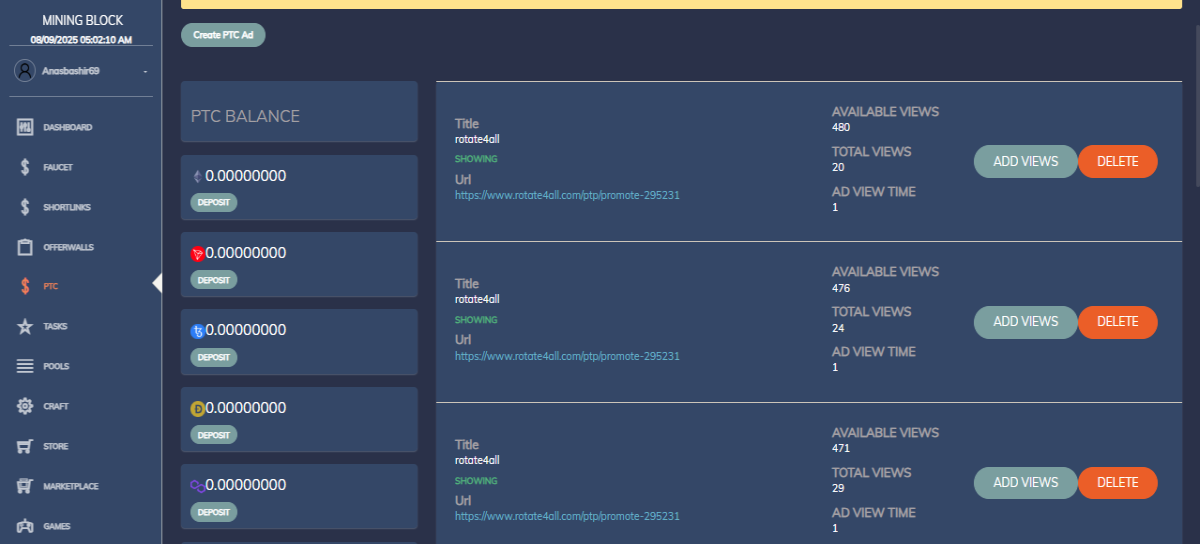Image resolution: width=1200 pixels, height=544 pixels.
Task: Click Deposit under the Tezos balance
Action: pos(213,357)
